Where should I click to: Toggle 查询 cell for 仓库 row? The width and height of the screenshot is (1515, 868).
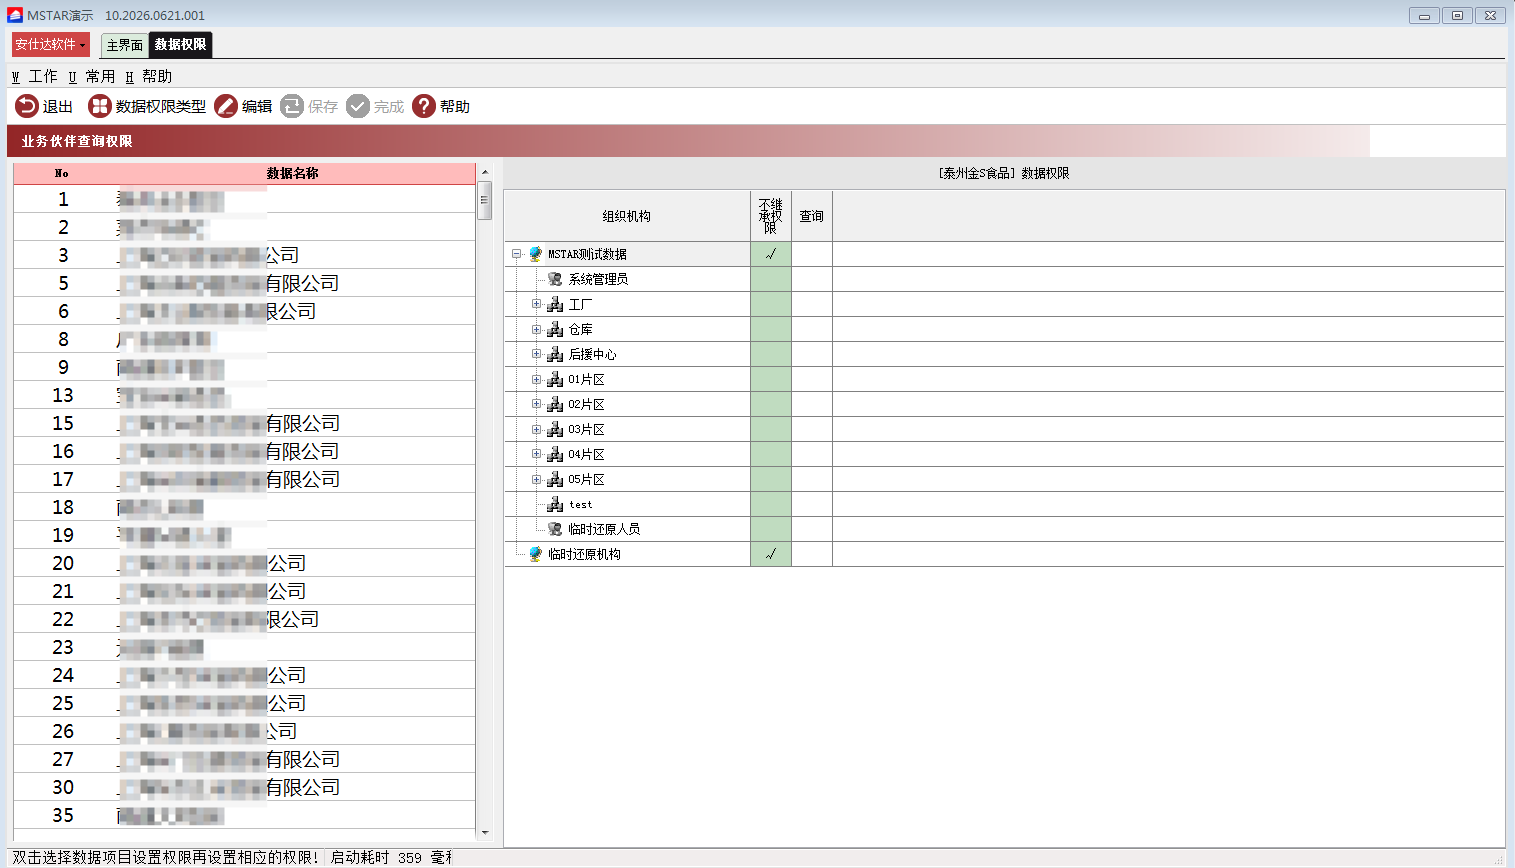coord(812,329)
